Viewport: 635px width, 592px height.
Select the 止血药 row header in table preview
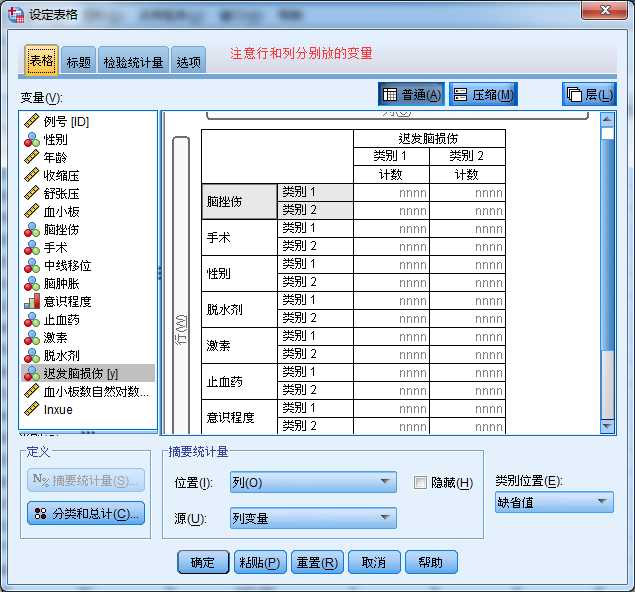pos(239,381)
